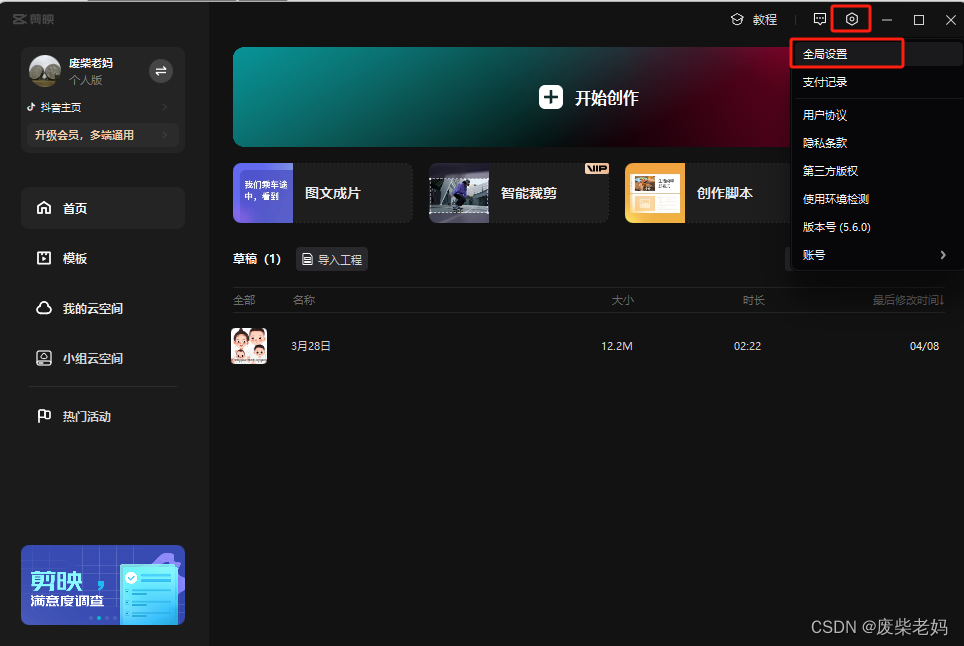Click the group cloud icon beside 小组云空间
This screenshot has width=964, height=646.
[44, 358]
